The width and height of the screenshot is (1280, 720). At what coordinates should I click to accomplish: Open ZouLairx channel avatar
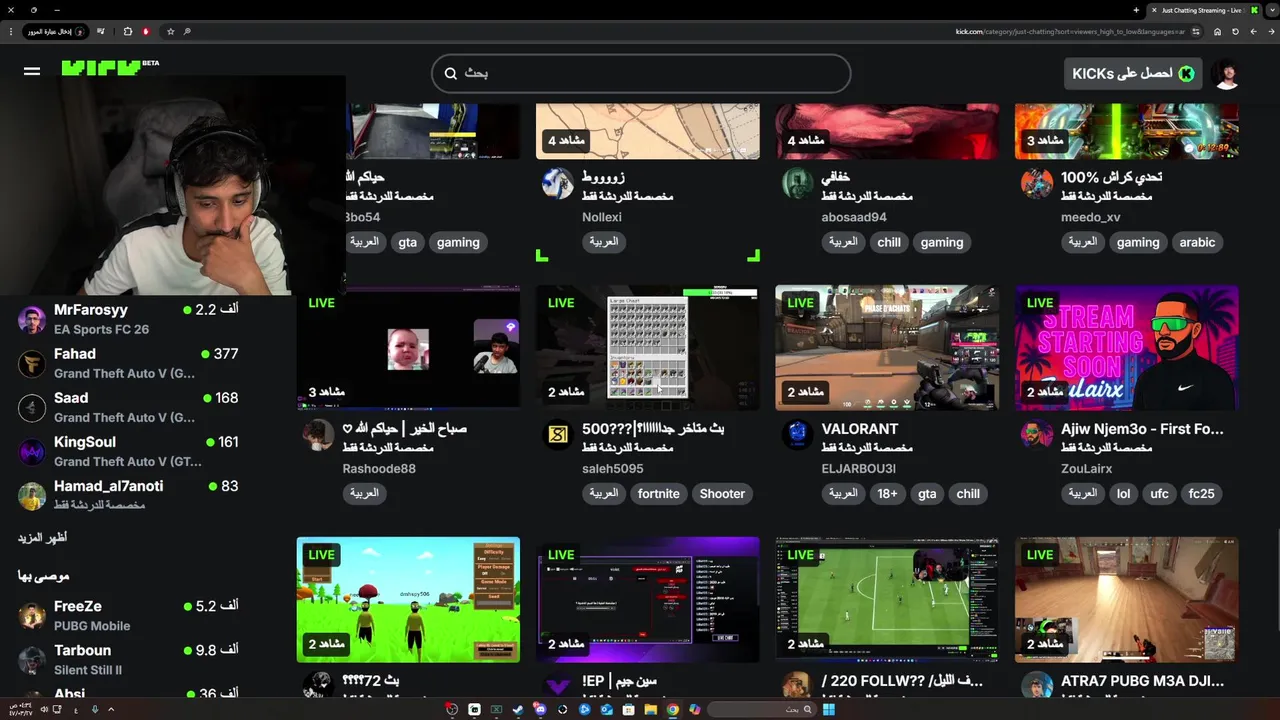pos(1037,435)
